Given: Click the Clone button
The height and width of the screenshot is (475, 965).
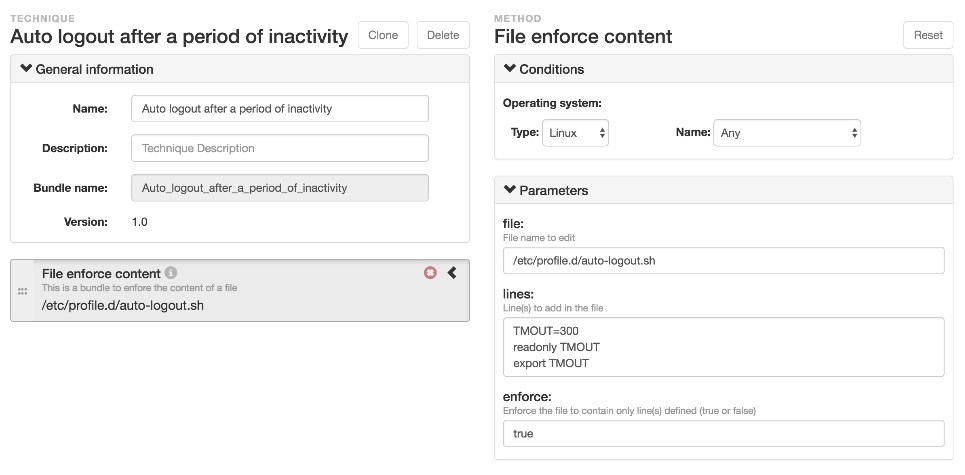Looking at the screenshot, I should click(383, 35).
